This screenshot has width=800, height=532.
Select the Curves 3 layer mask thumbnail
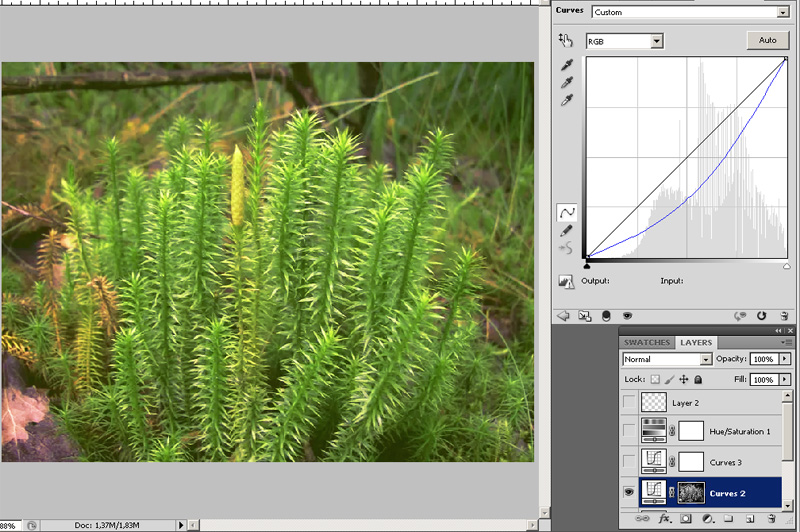coord(691,461)
